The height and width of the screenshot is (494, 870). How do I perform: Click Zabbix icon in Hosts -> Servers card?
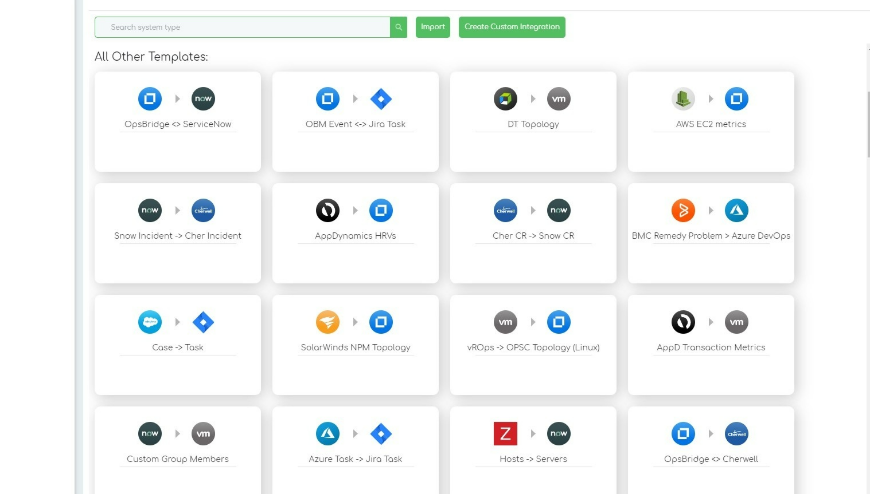pos(505,433)
